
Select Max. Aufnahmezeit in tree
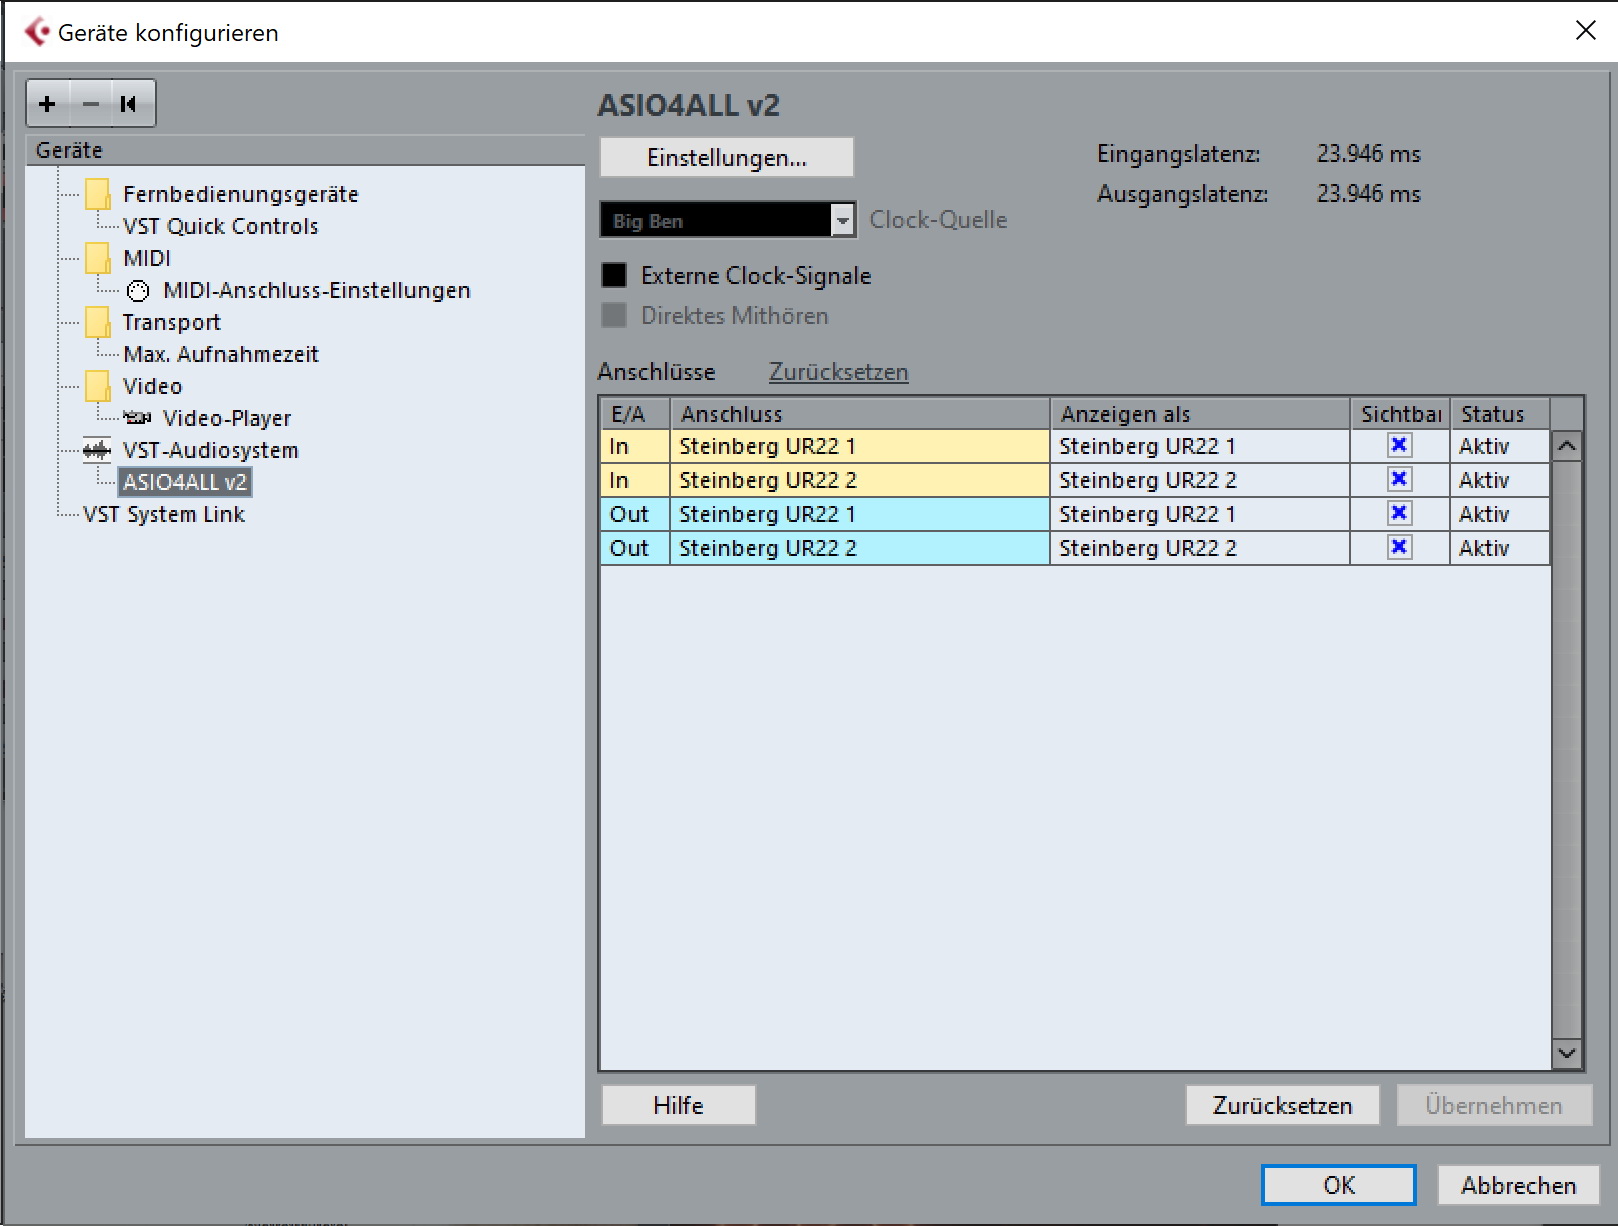click(x=220, y=354)
